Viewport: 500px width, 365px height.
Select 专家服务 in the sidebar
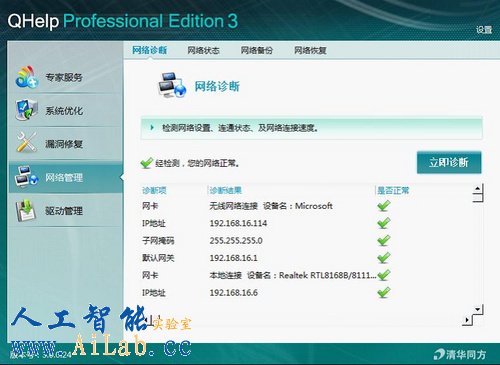pos(65,77)
